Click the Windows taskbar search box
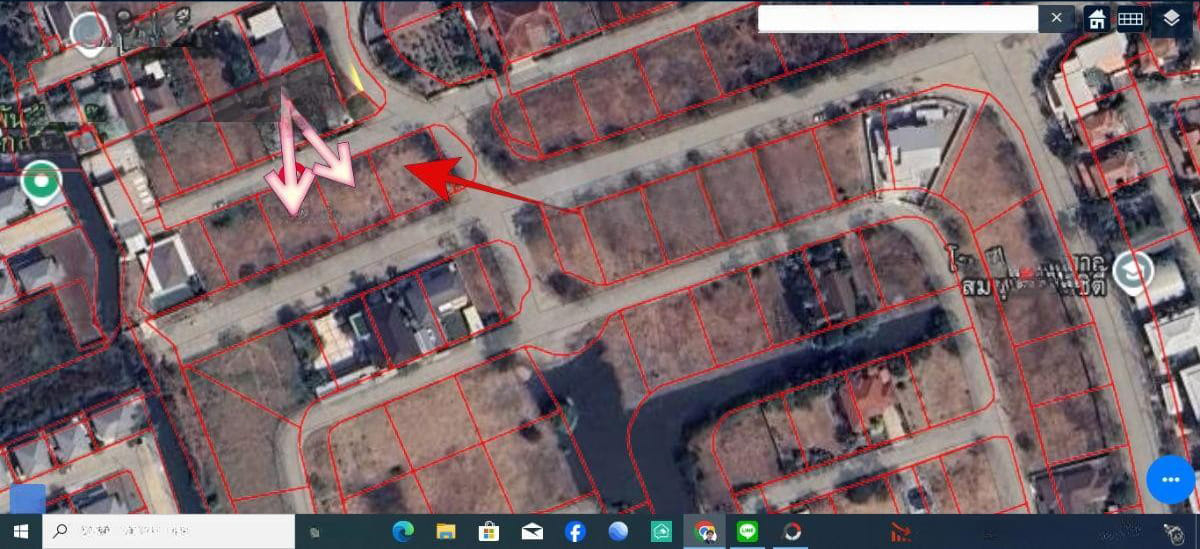 168,531
